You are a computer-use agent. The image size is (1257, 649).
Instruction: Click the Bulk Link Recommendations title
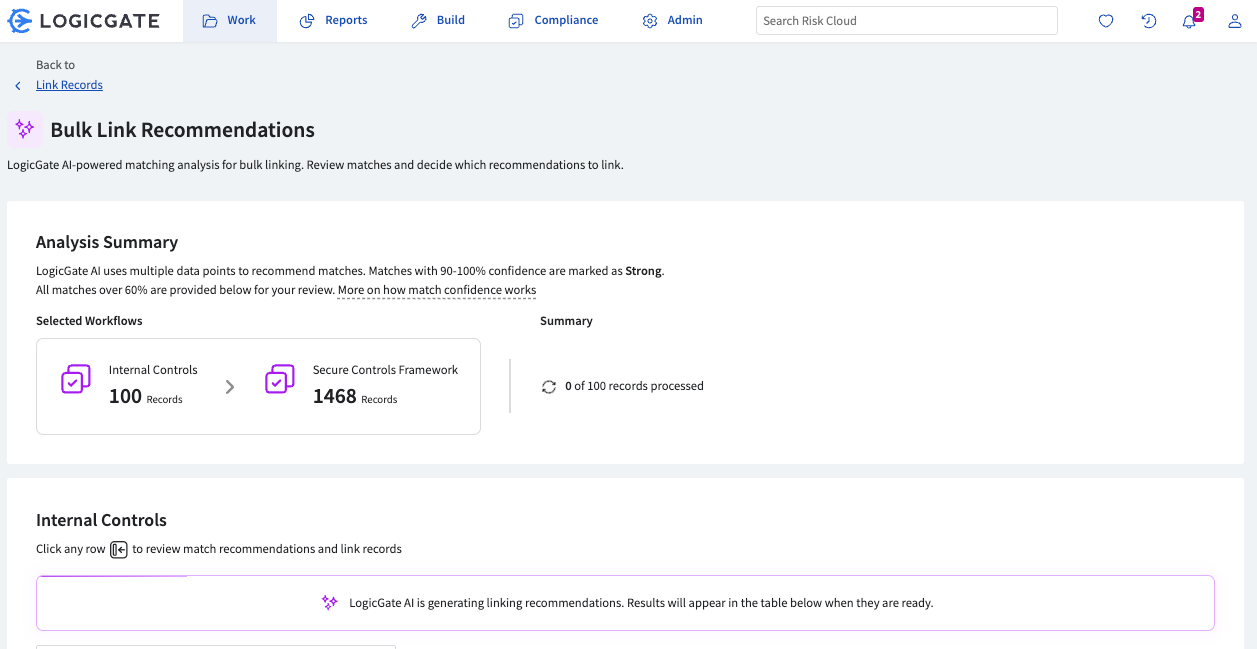(183, 130)
